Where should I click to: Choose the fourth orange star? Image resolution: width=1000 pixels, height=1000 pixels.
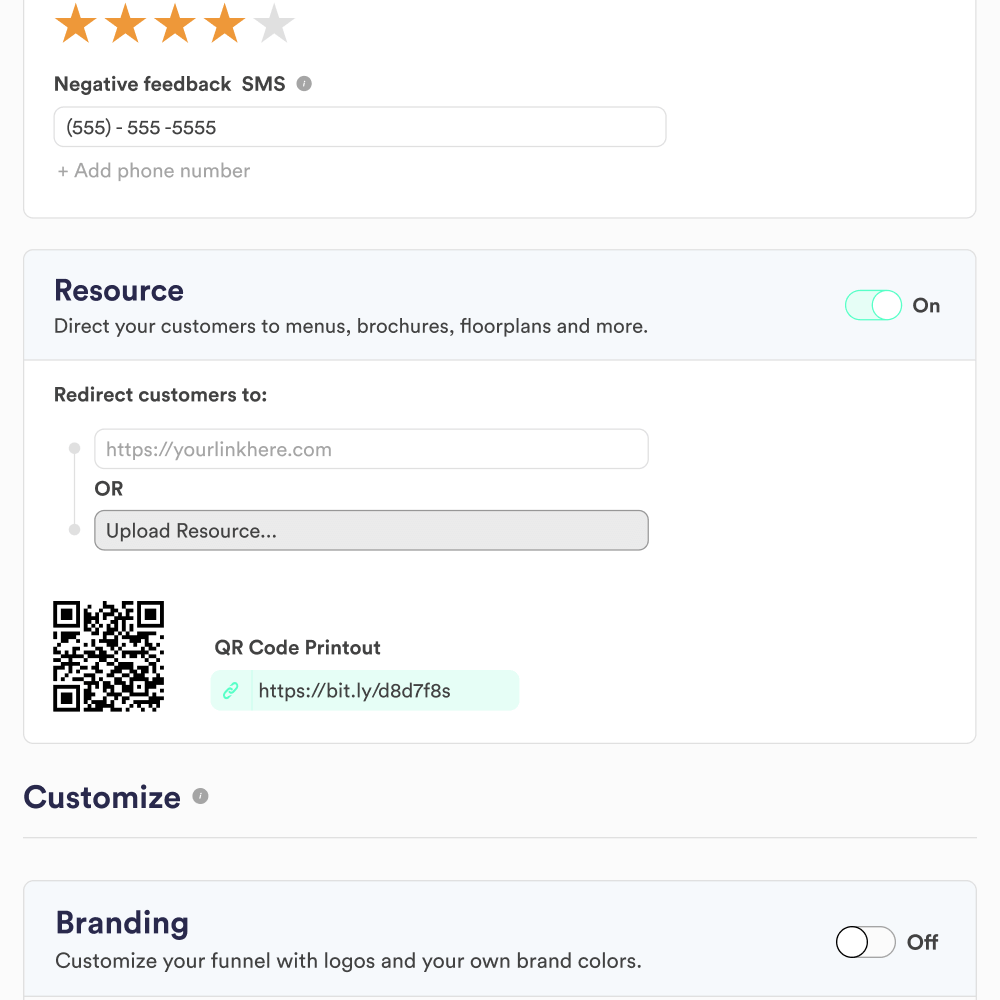[224, 23]
